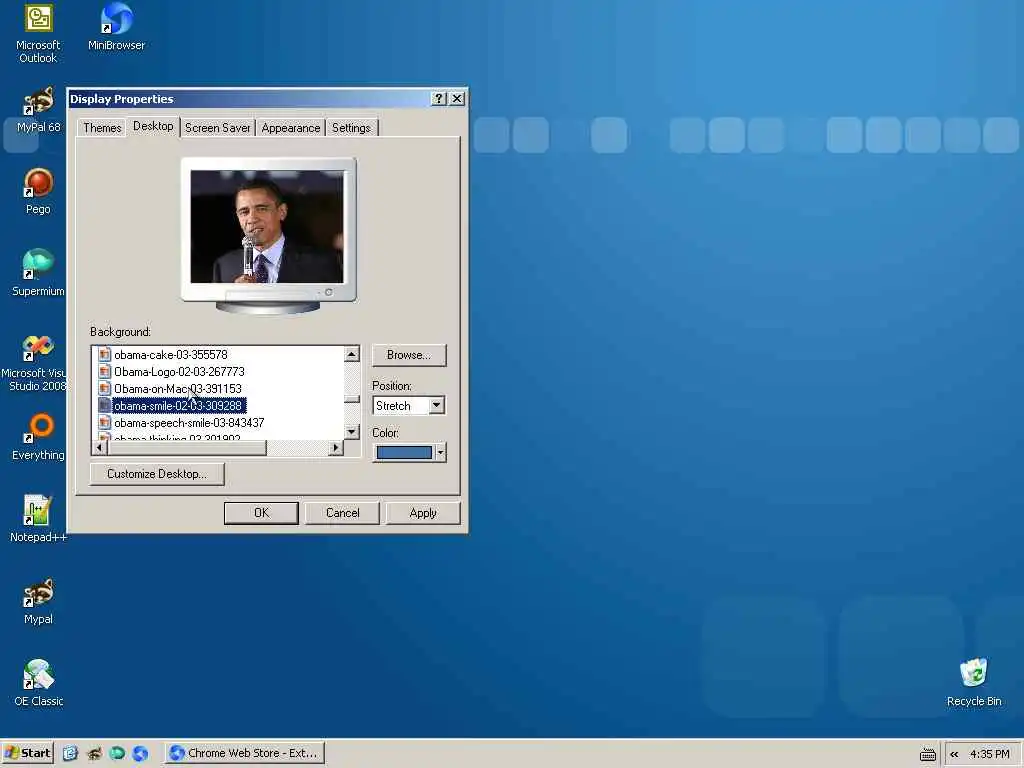Launch Mypal raccoon icon in quick launch
The height and width of the screenshot is (768, 1024).
pyautogui.click(x=94, y=753)
